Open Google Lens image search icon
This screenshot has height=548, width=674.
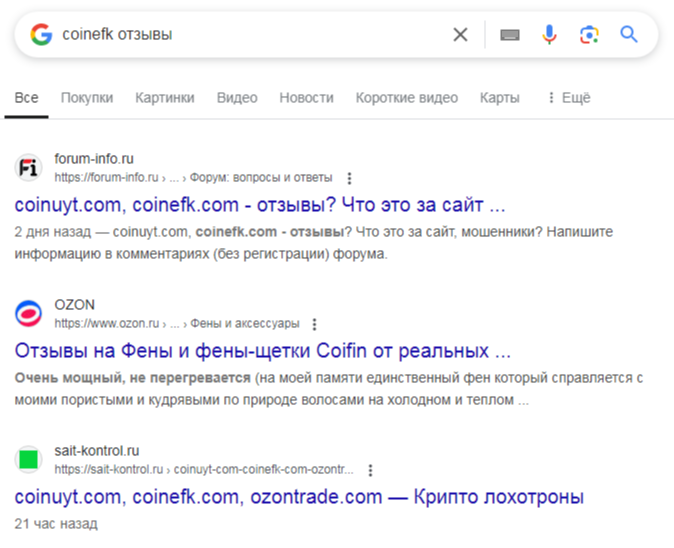(589, 34)
